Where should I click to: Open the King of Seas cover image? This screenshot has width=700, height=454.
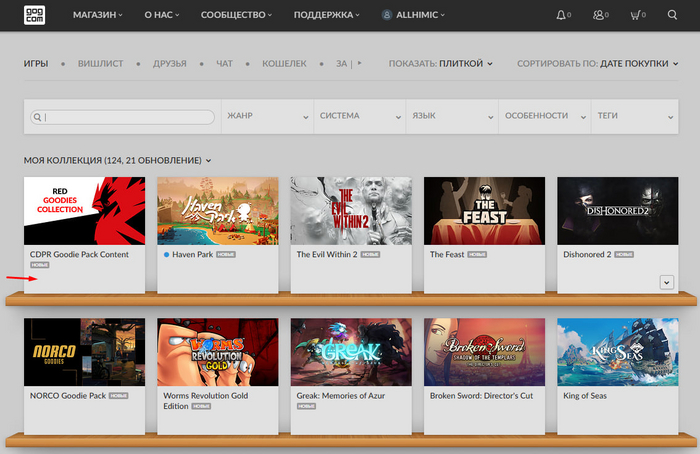(618, 352)
